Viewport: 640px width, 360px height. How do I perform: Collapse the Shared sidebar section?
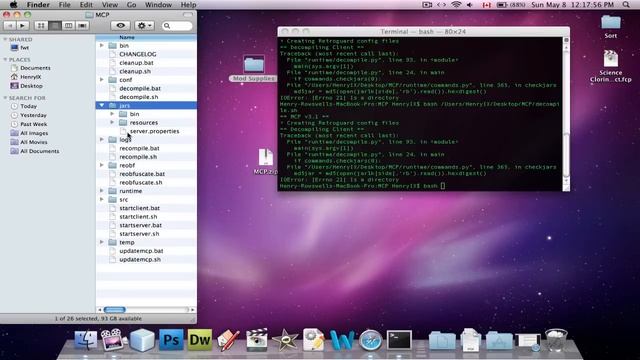click(x=5, y=39)
